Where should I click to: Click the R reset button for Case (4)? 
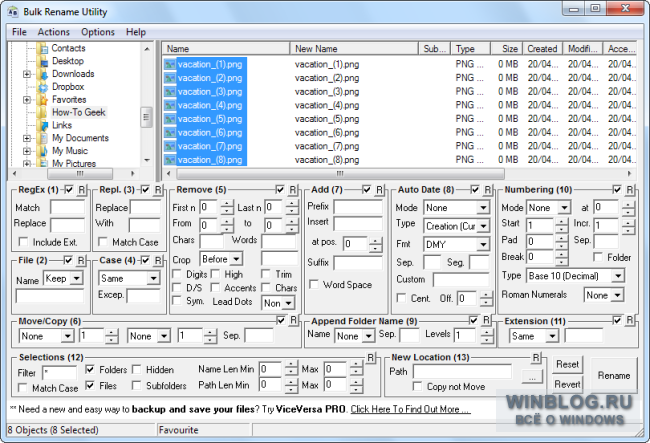158,260
